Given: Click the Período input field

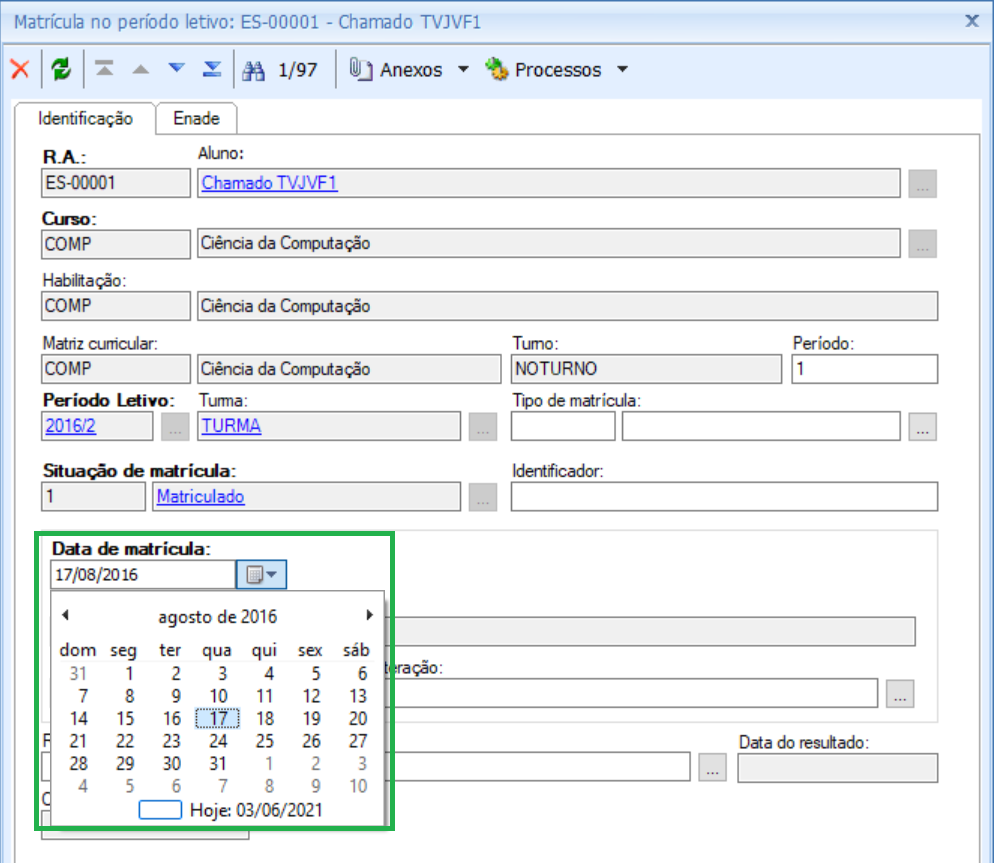Looking at the screenshot, I should 865,369.
